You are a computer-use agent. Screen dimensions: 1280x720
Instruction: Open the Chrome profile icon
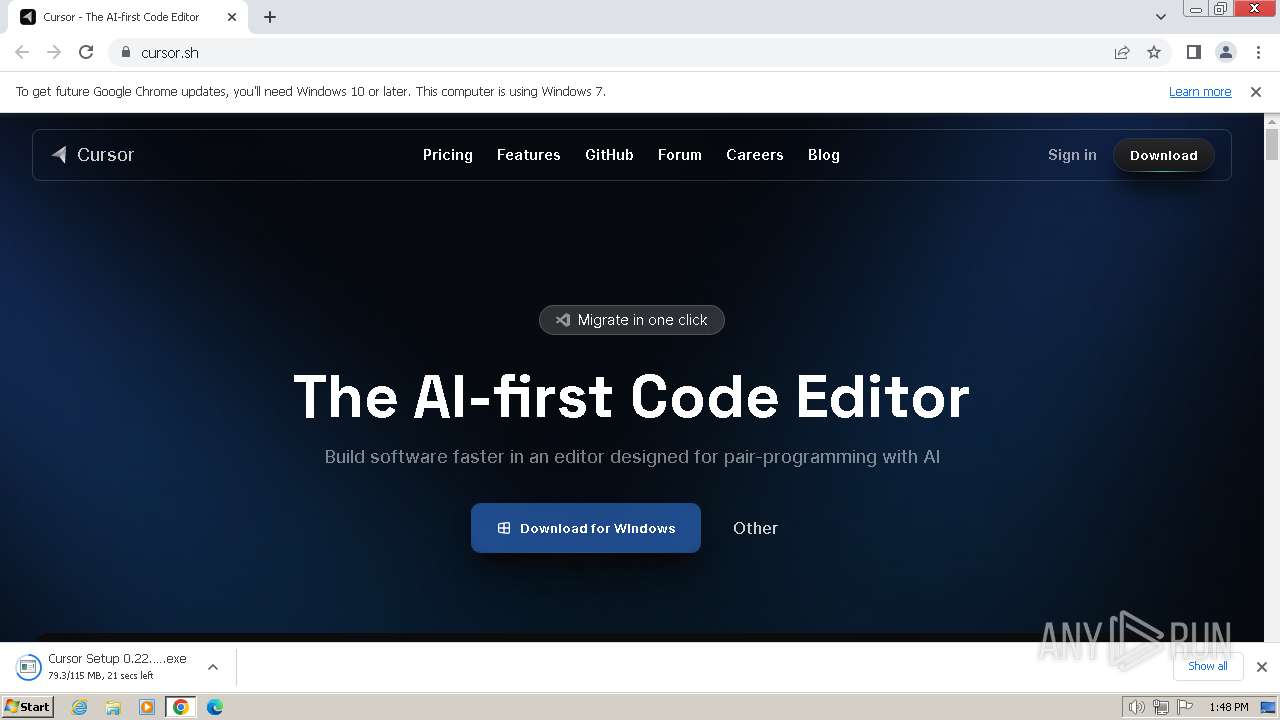[1226, 52]
